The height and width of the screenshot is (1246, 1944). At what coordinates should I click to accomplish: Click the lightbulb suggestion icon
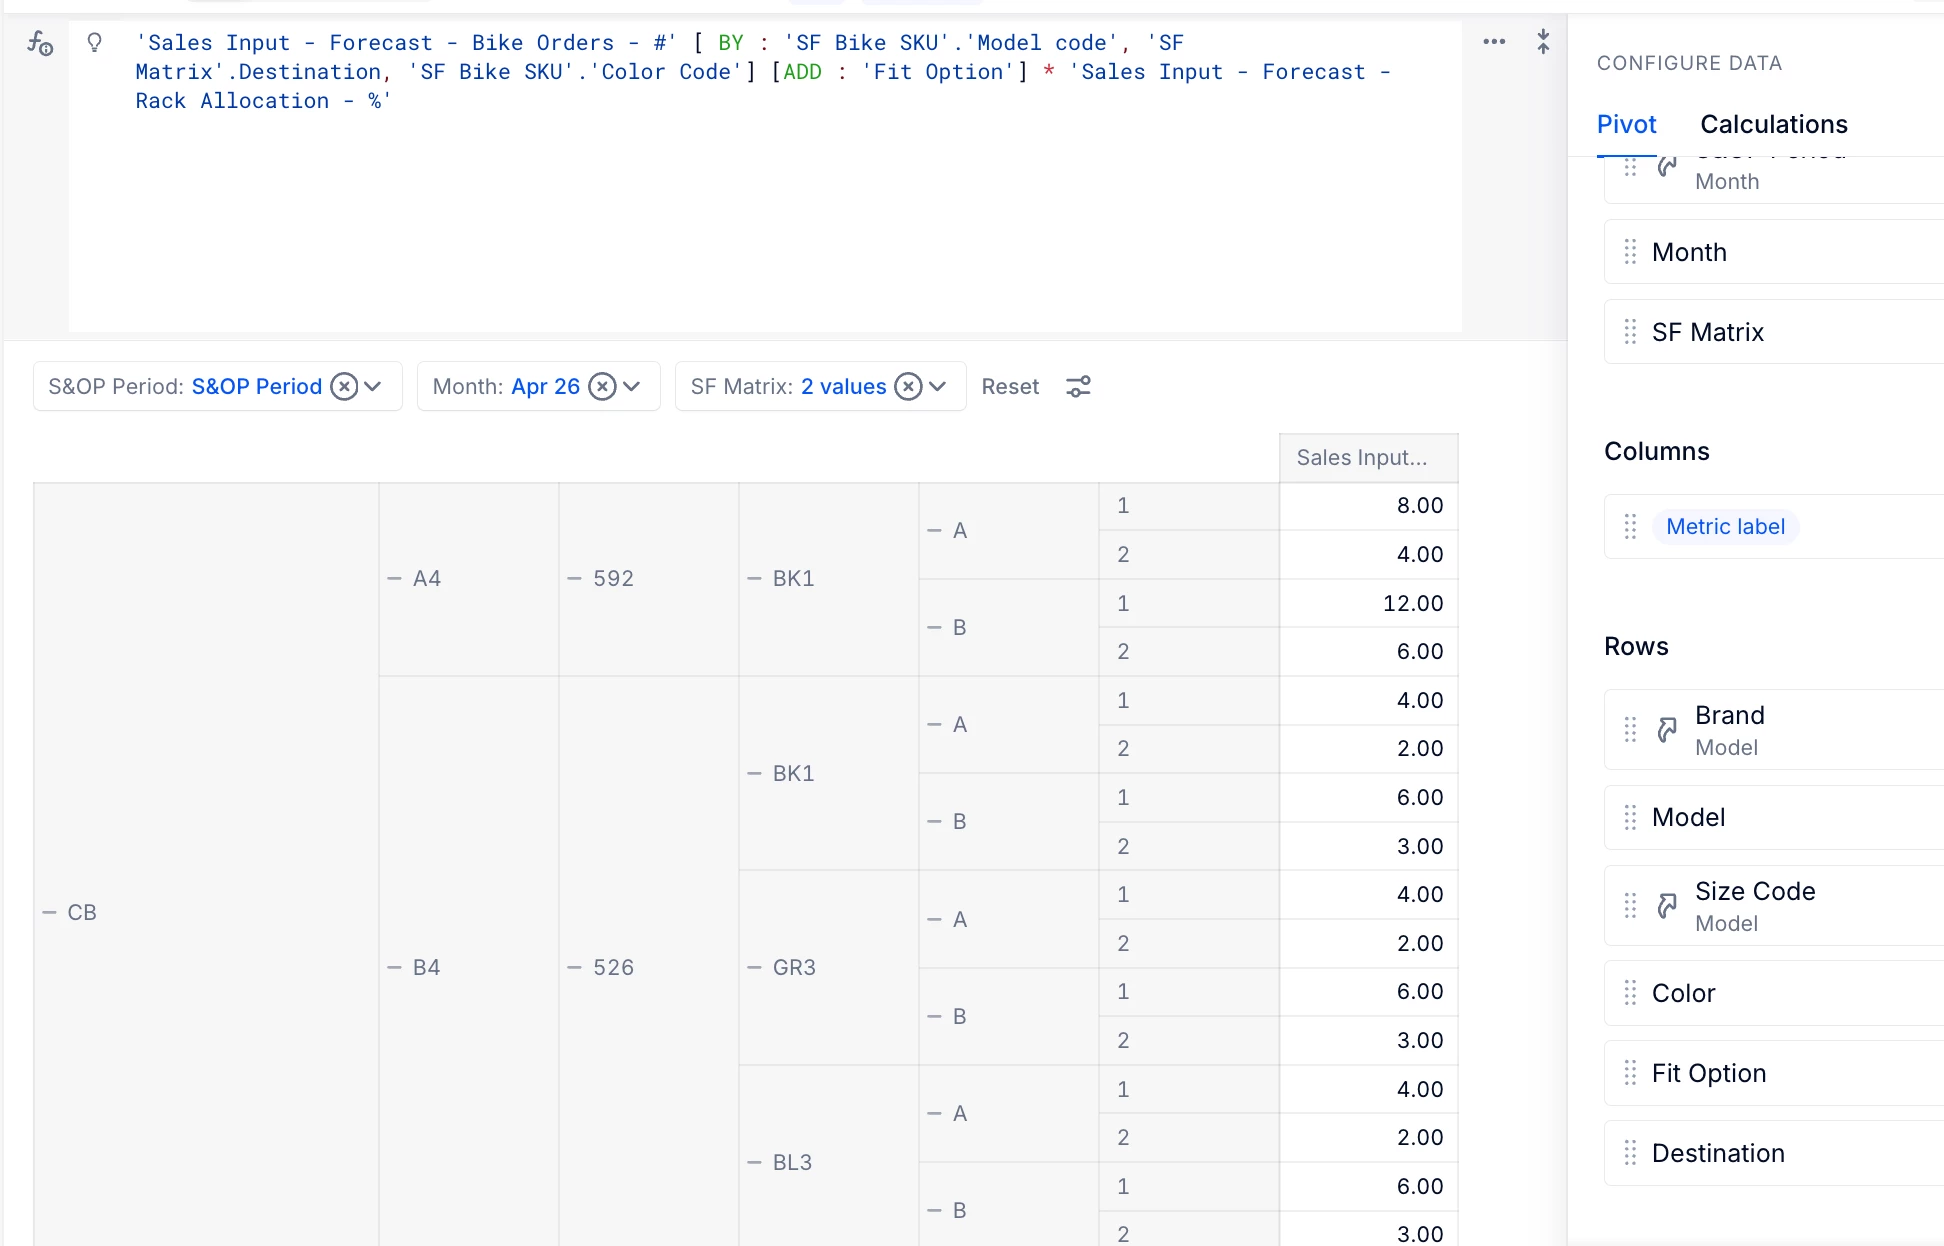pyautogui.click(x=95, y=42)
